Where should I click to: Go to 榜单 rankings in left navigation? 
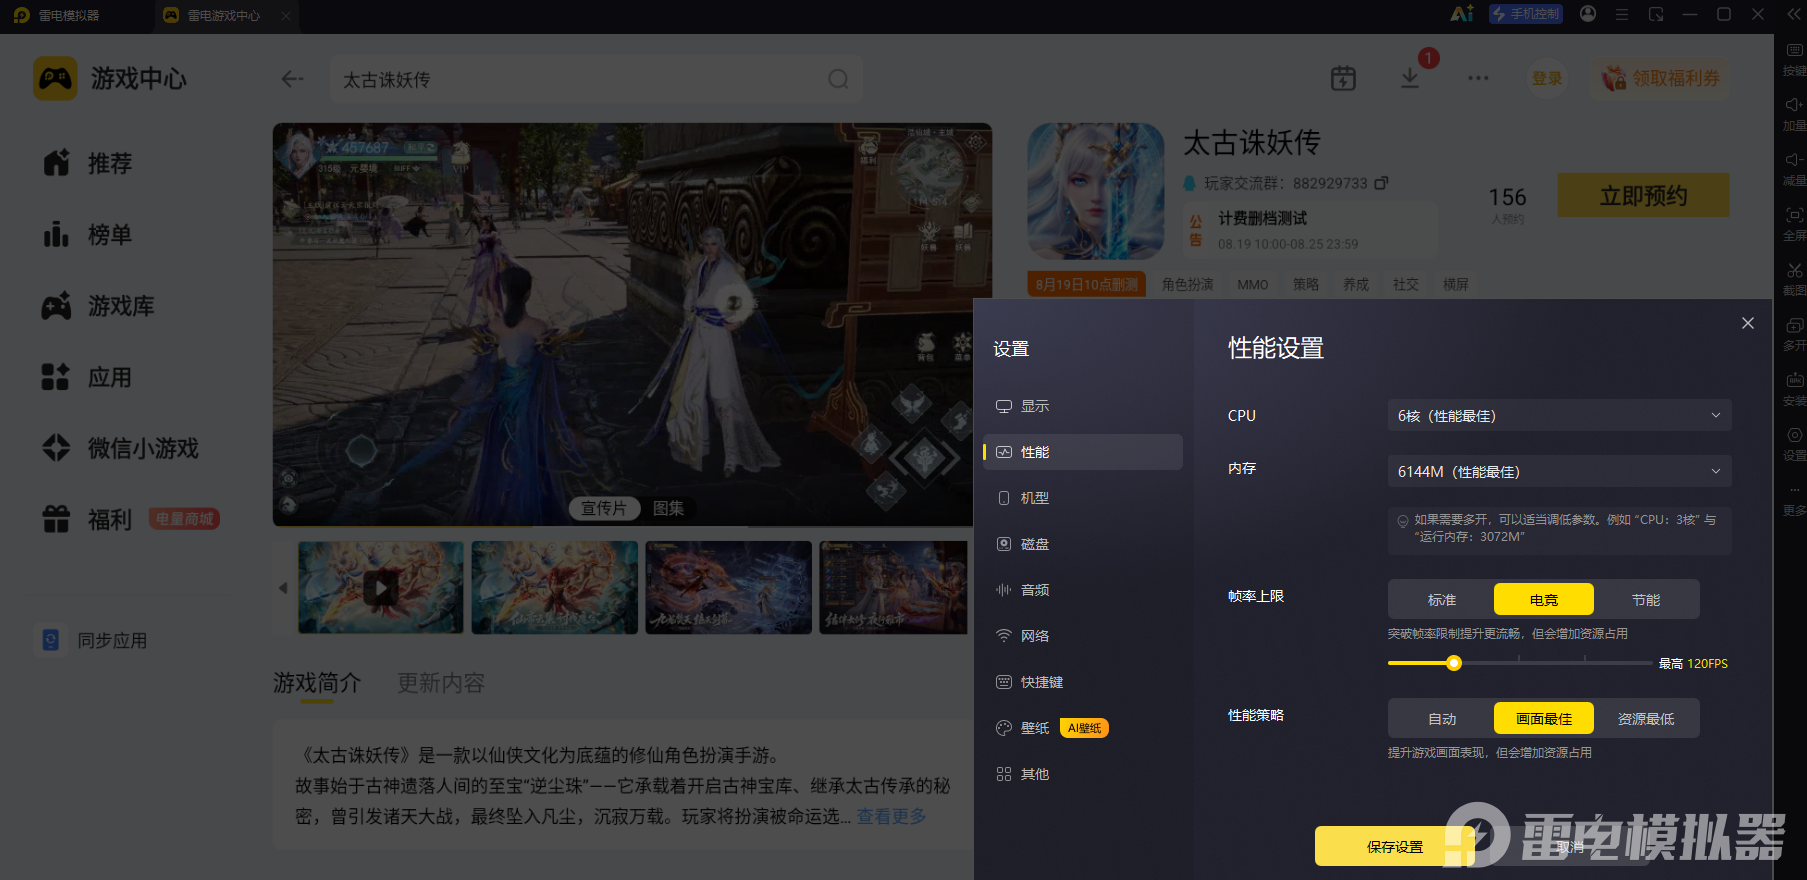pyautogui.click(x=88, y=235)
